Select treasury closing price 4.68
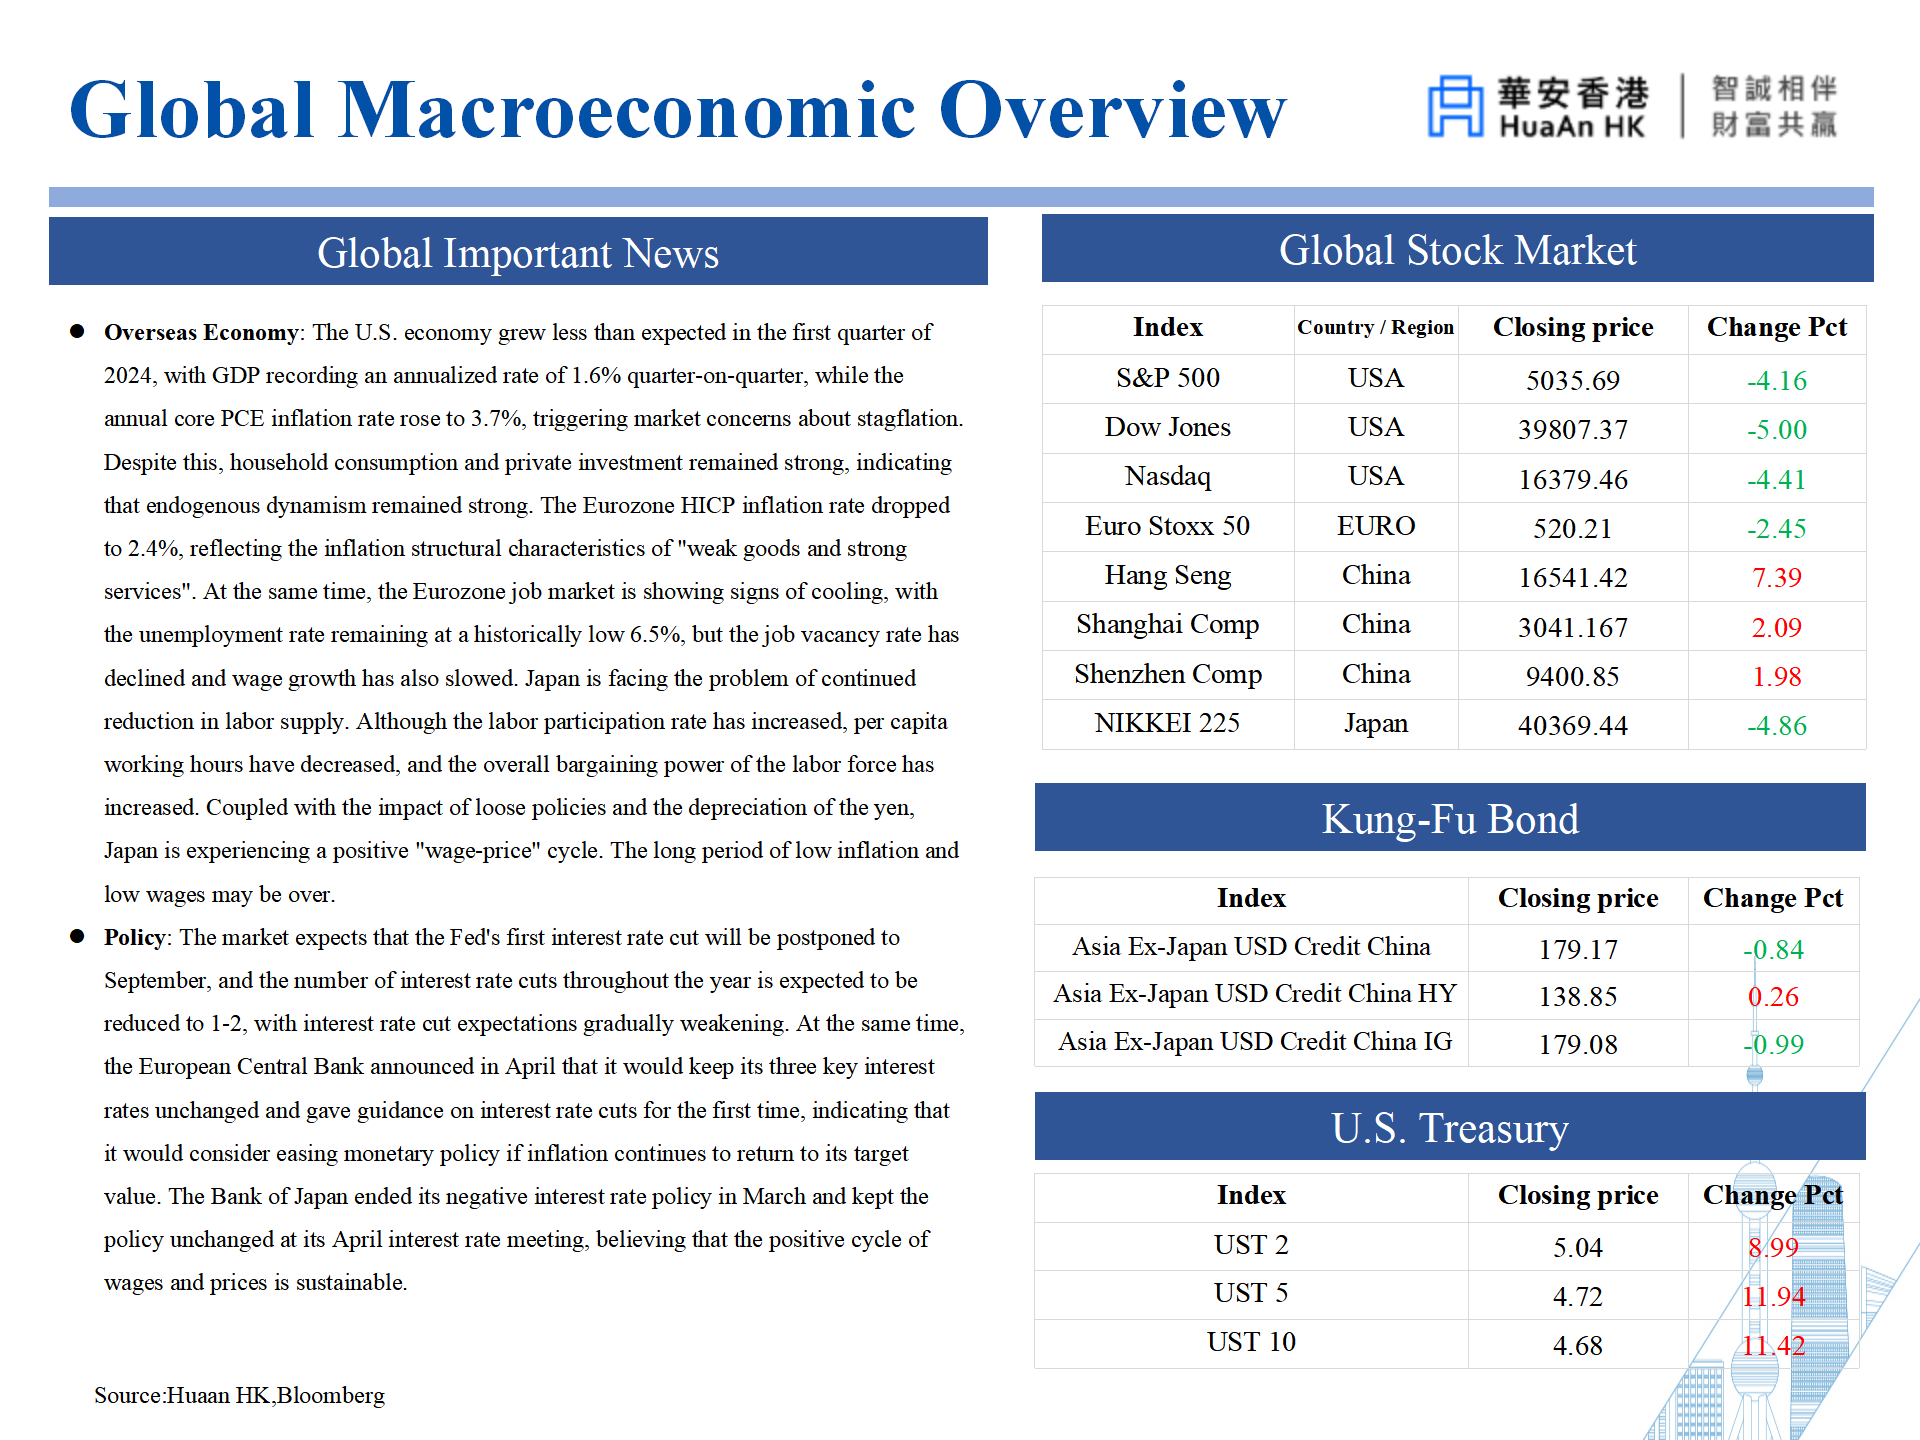Screen dimensions: 1920x1440 pos(1578,1345)
